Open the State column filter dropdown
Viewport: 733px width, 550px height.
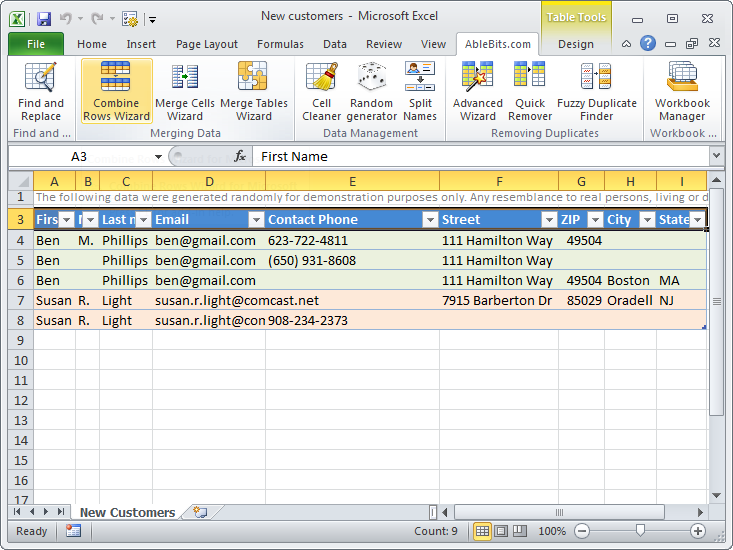pyautogui.click(x=697, y=220)
